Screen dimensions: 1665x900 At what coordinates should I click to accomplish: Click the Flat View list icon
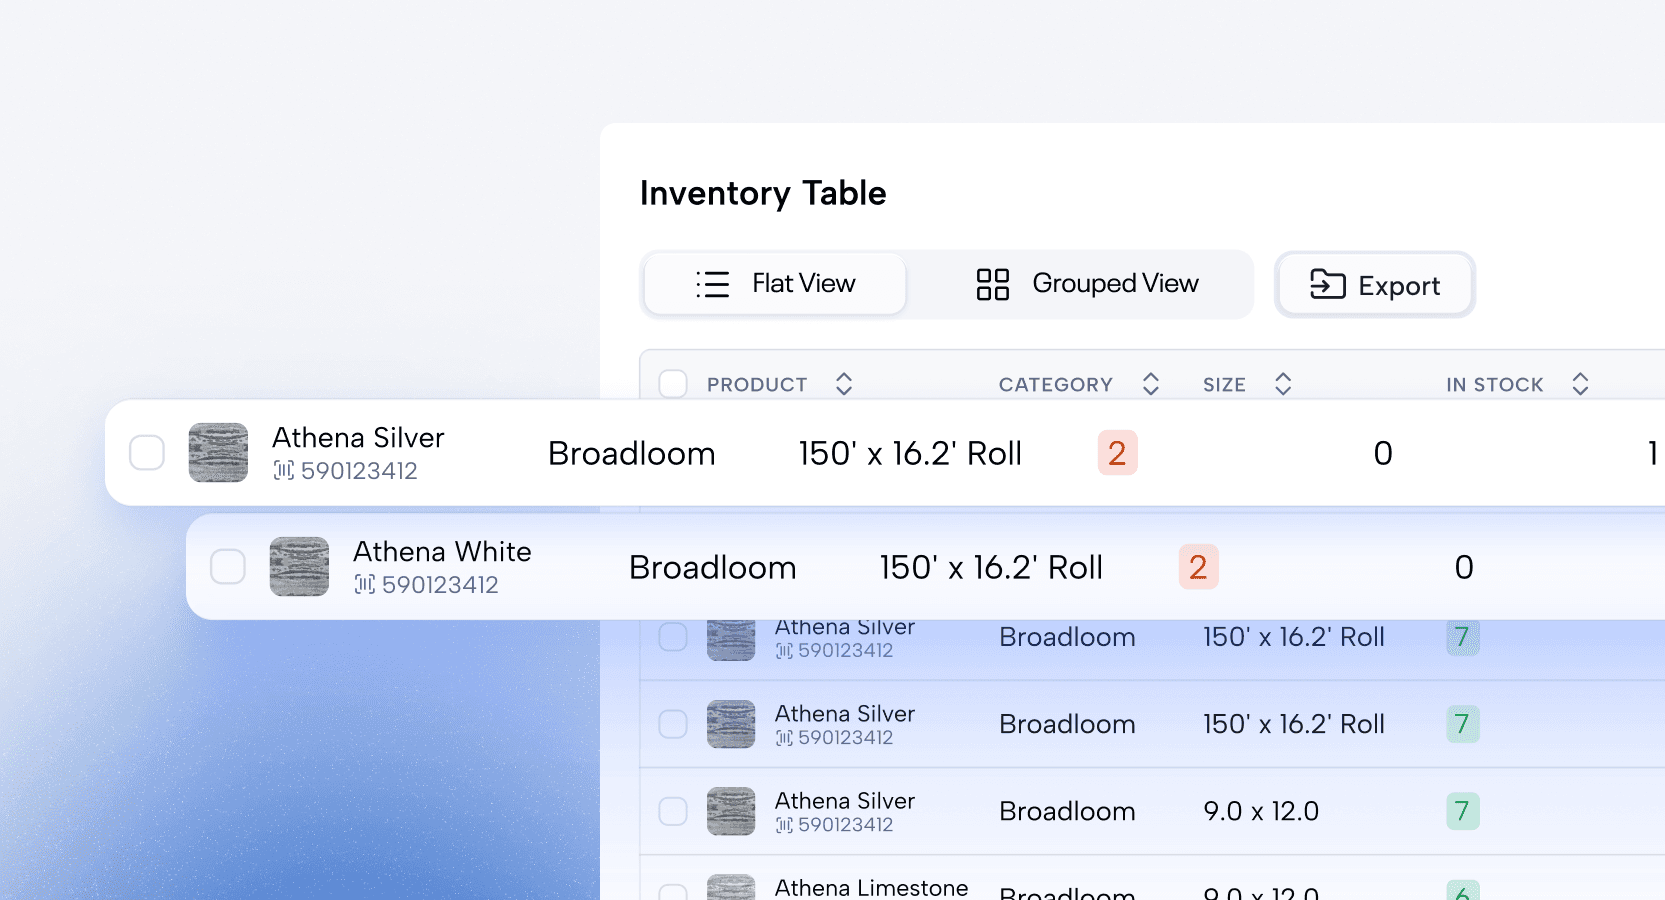click(713, 284)
